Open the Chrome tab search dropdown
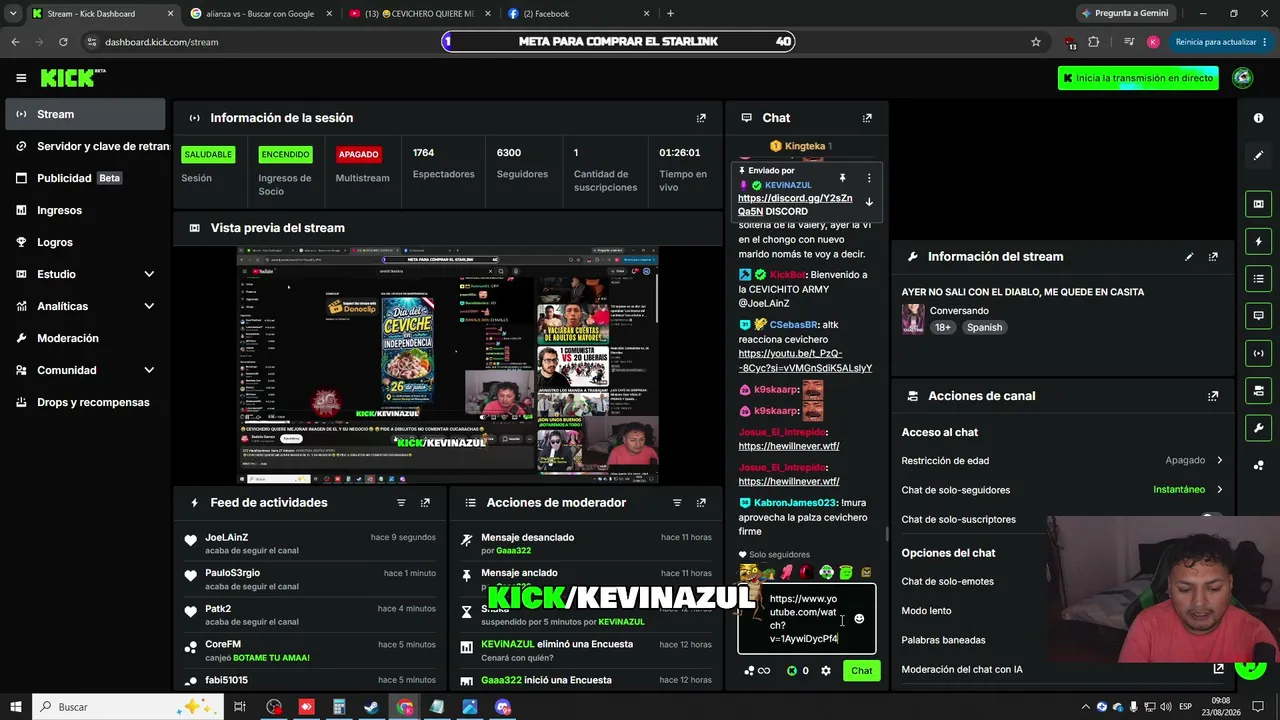 tap(12, 13)
